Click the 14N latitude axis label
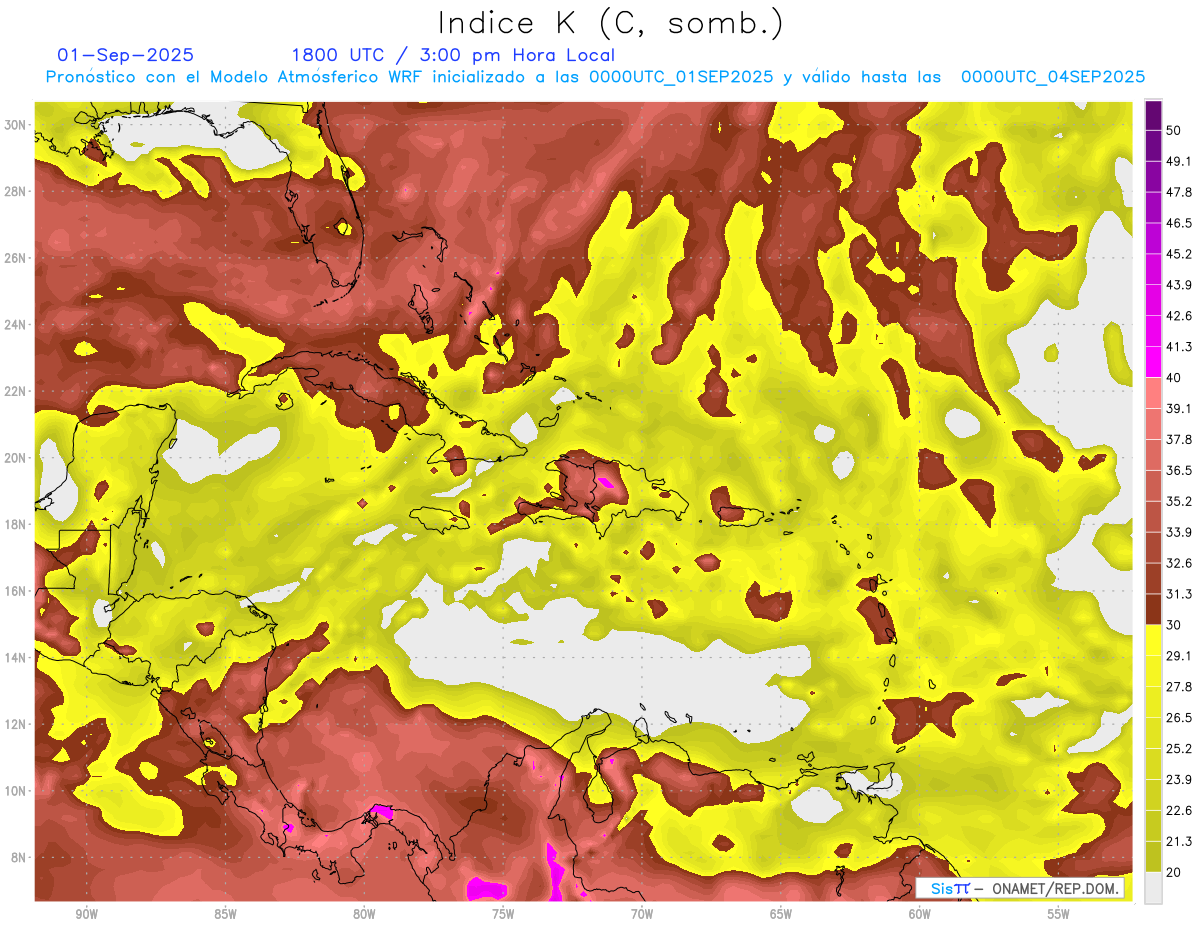 click(x=15, y=658)
